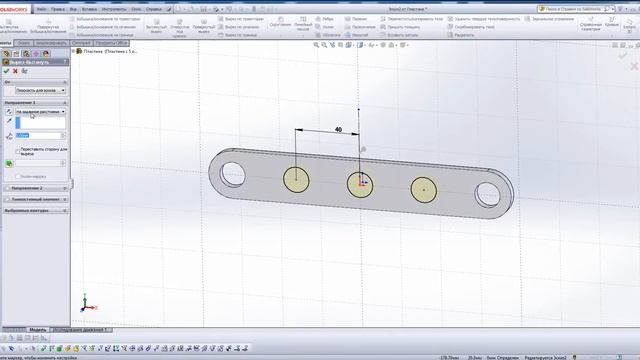Expand the Thin Feature section chevron

tap(65, 199)
